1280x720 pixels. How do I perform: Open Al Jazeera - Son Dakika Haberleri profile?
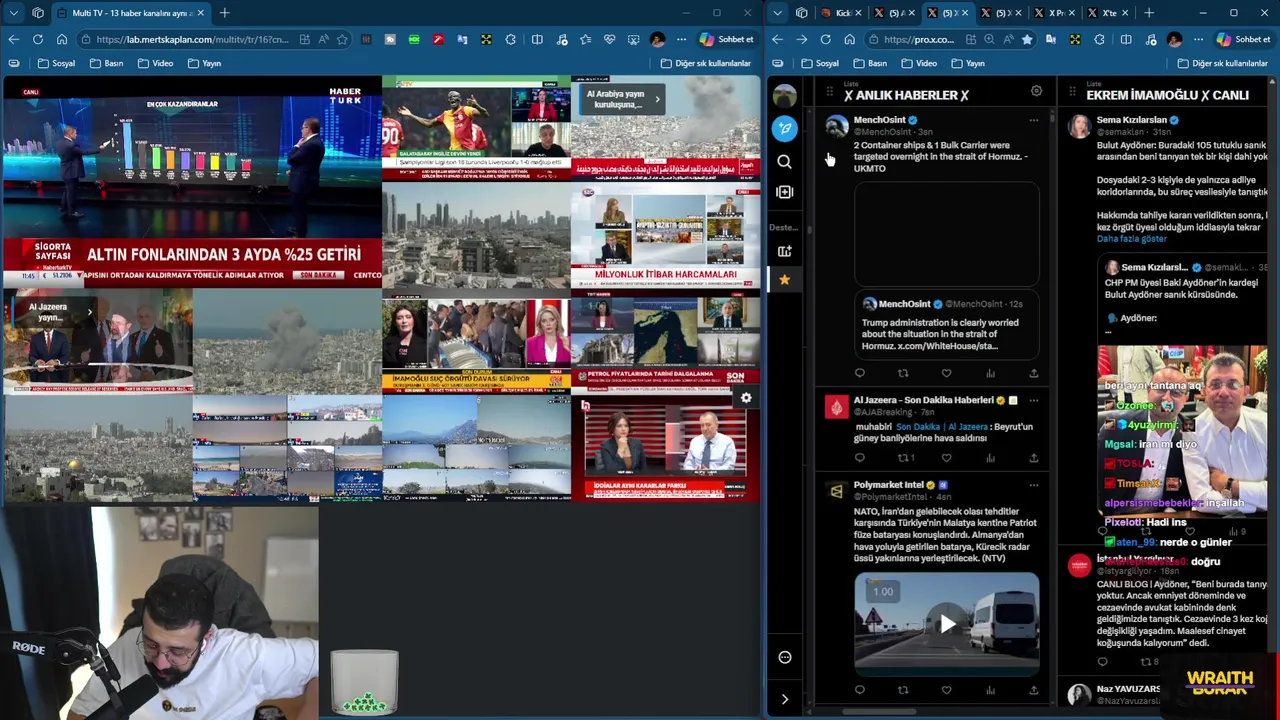coord(923,400)
